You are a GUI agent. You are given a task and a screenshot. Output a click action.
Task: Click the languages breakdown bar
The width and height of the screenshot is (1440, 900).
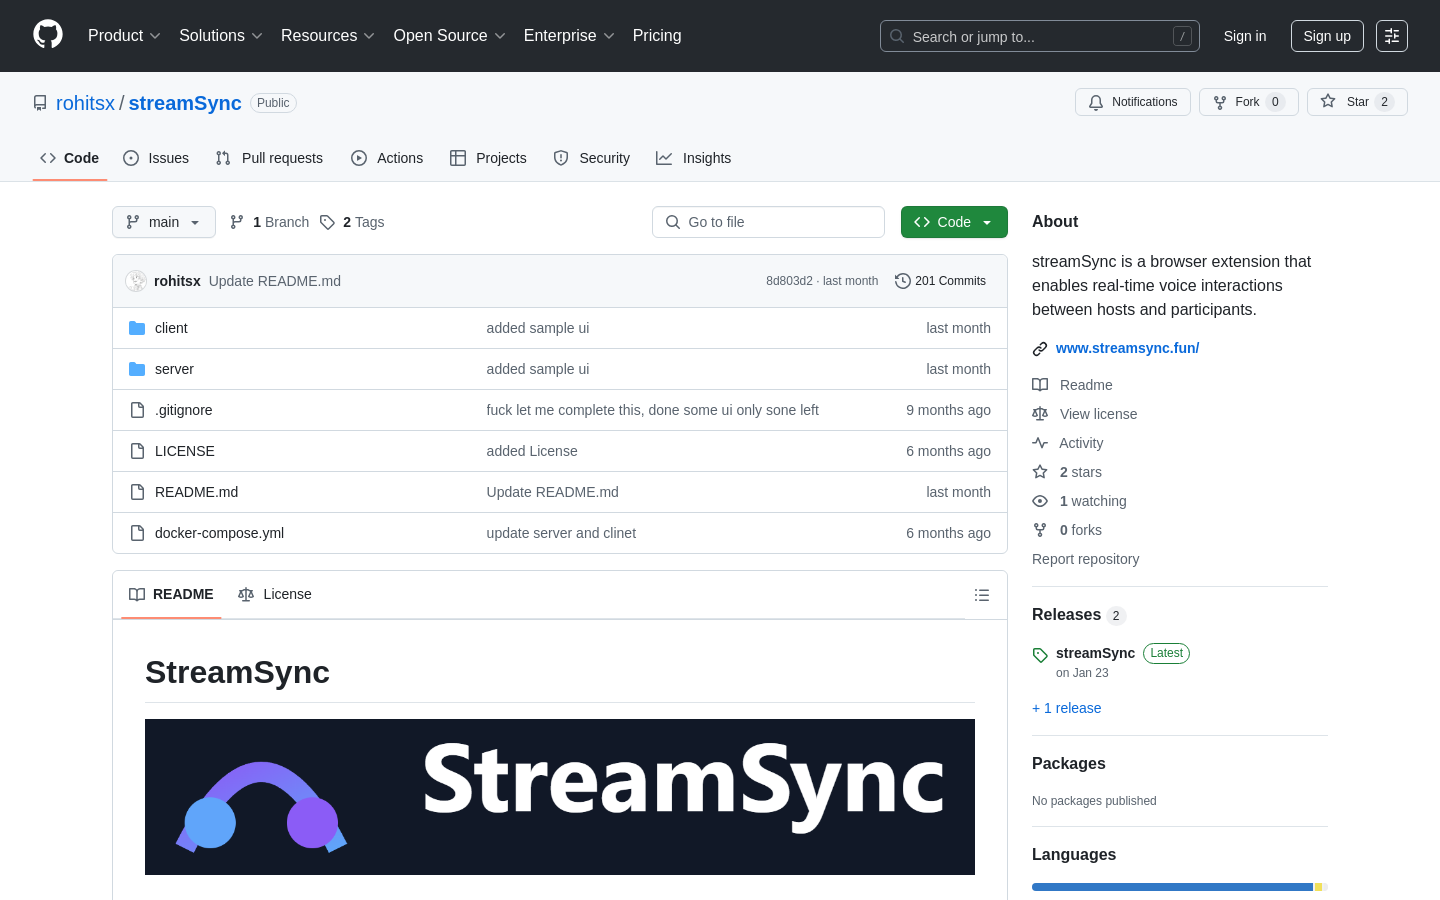1180,887
